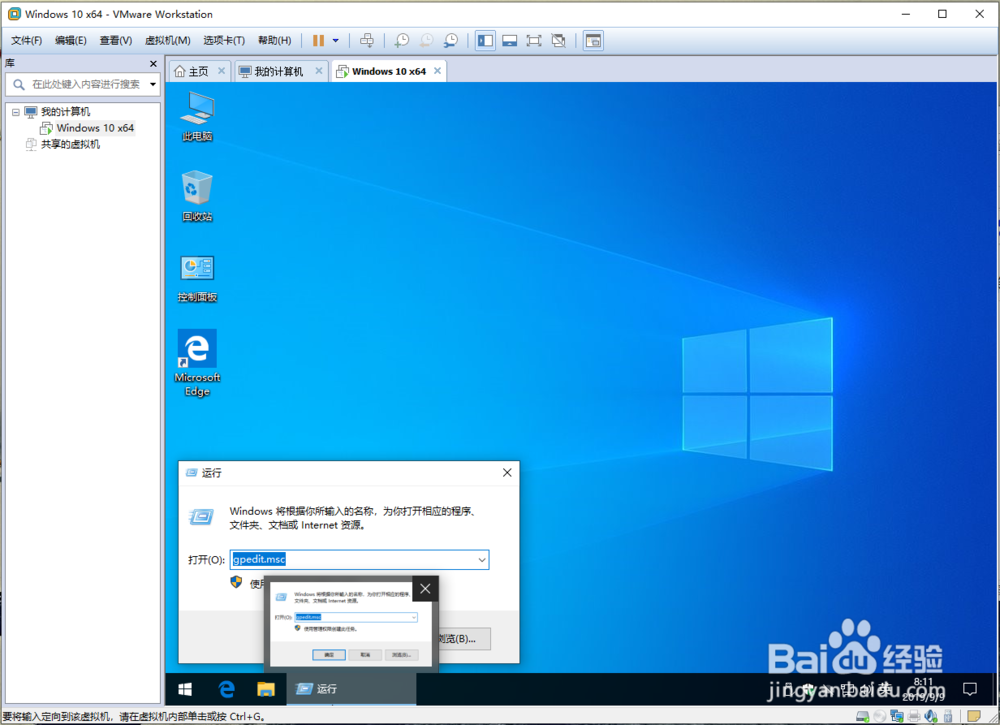Image resolution: width=1000 pixels, height=725 pixels.
Task: Launch Edge from the guest taskbar
Action: tap(226, 689)
